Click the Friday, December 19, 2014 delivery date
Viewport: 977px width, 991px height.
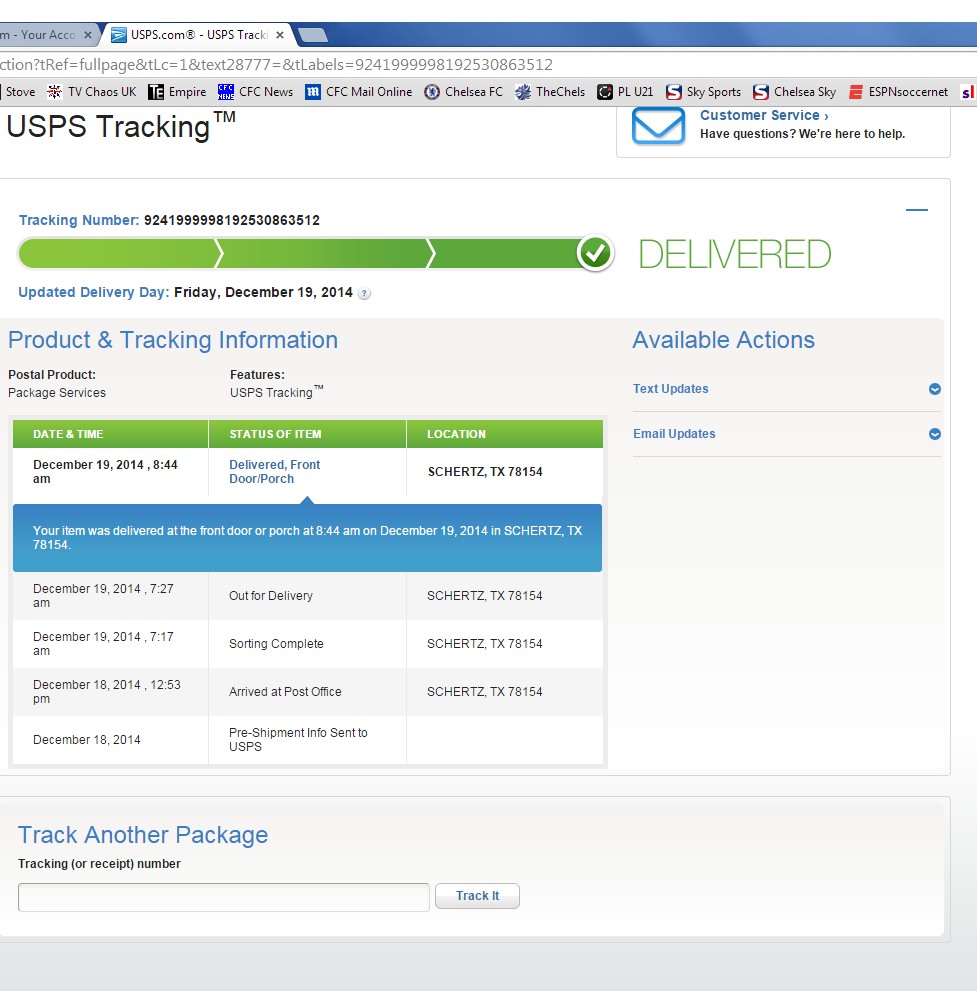(263, 293)
